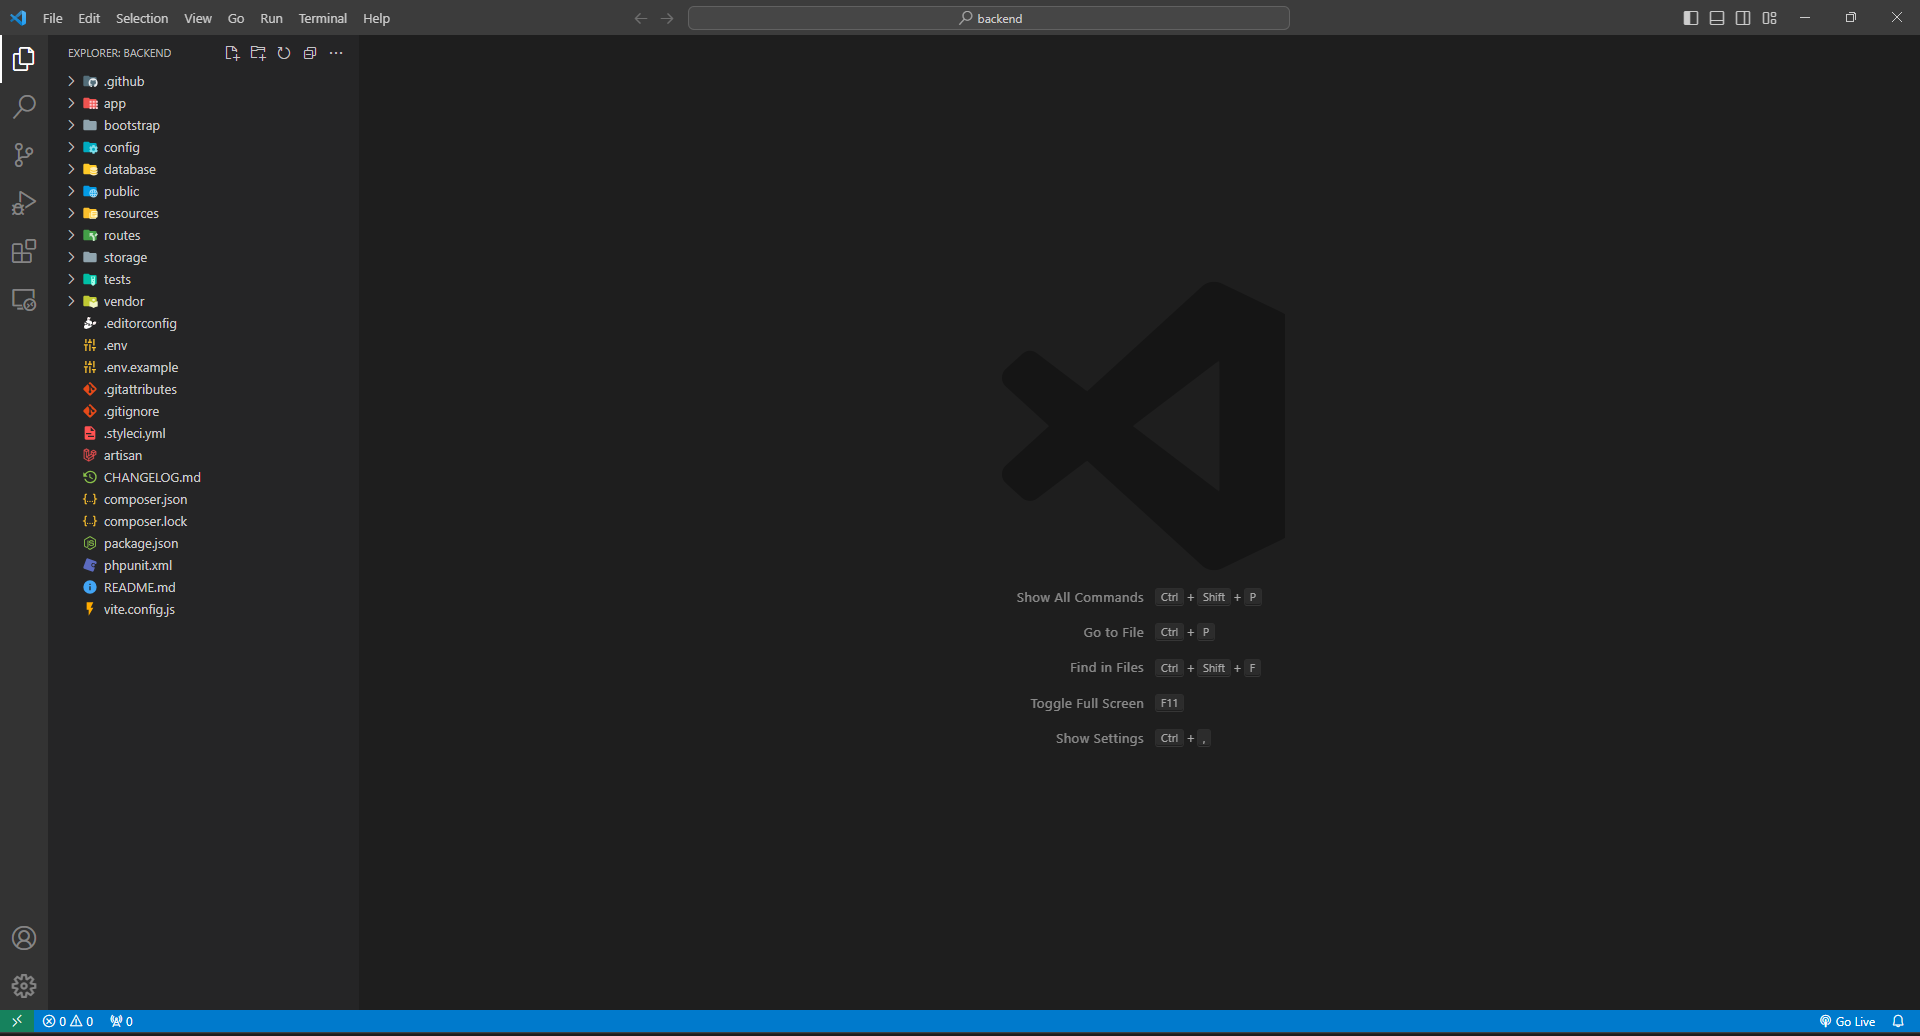Open the Search view in activity bar

pyautogui.click(x=24, y=107)
